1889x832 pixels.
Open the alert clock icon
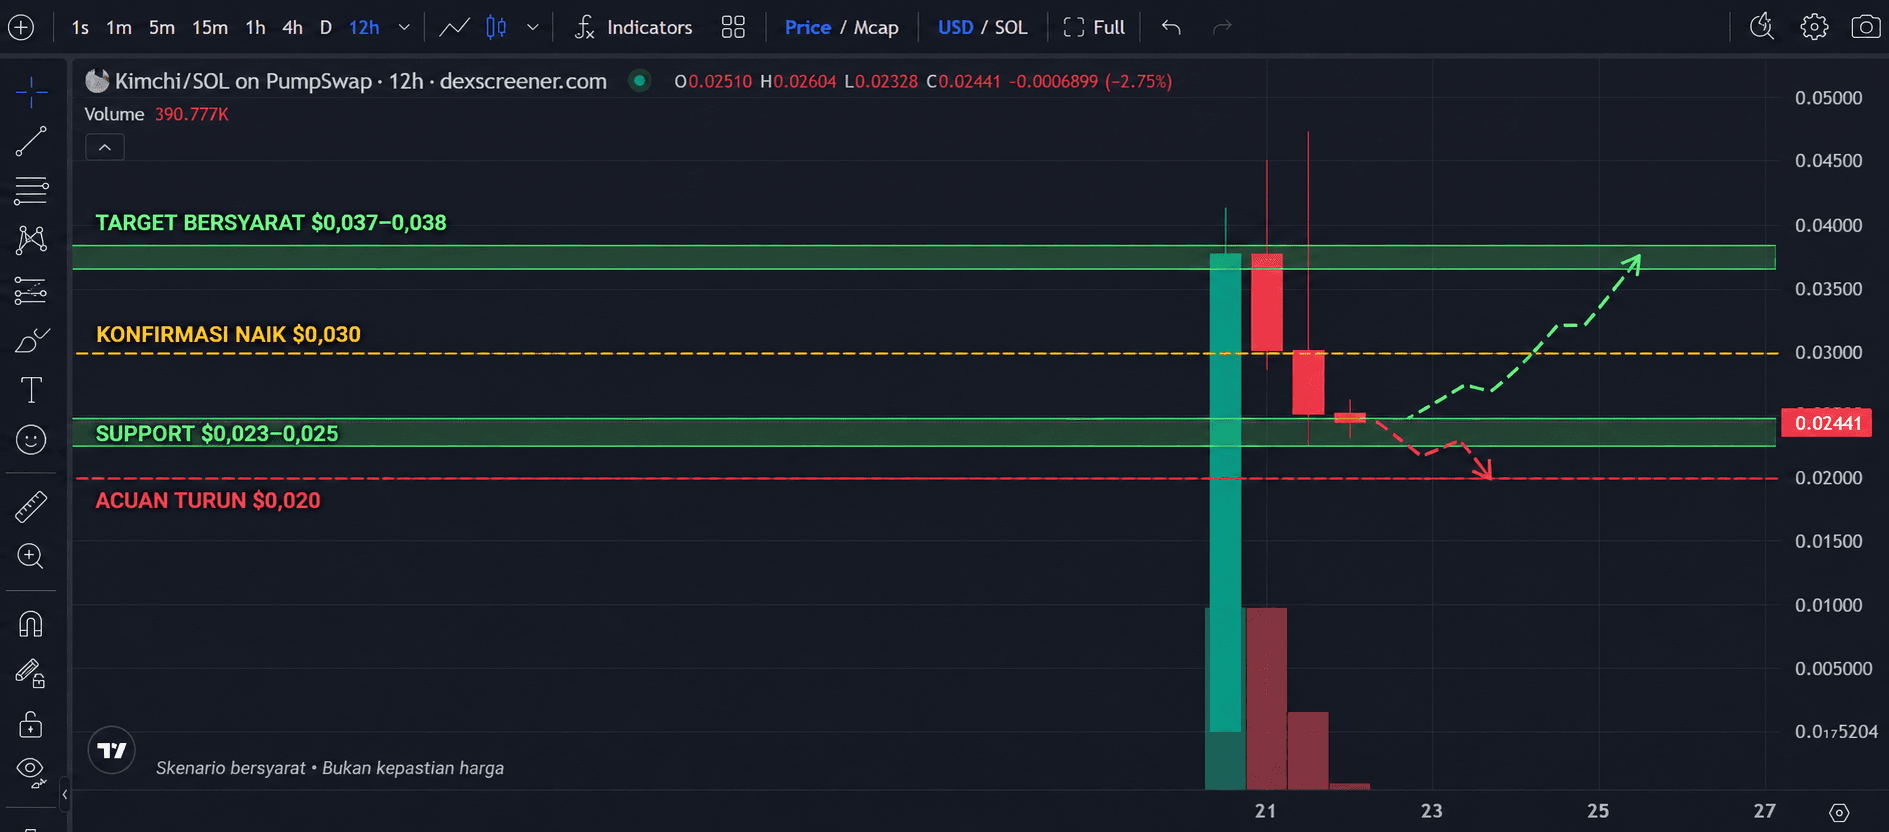click(x=1762, y=27)
